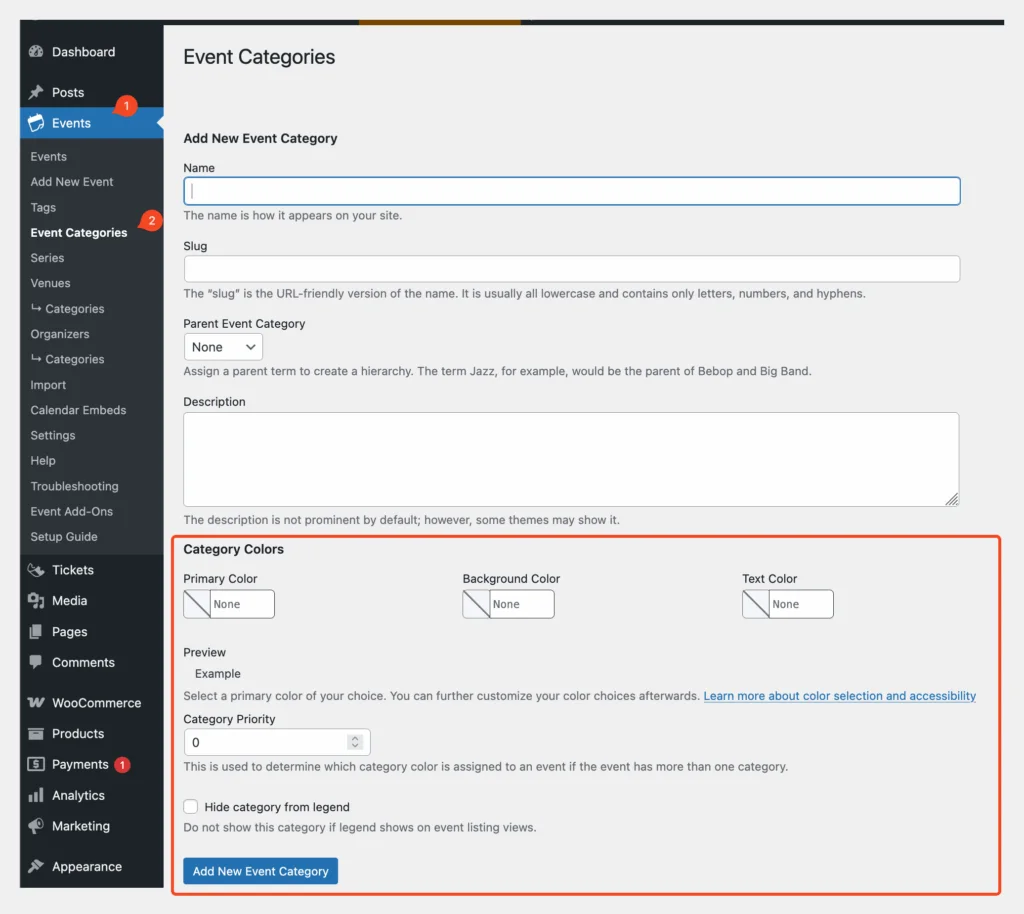The height and width of the screenshot is (914, 1024).
Task: Focus the Name input field
Action: pyautogui.click(x=571, y=191)
